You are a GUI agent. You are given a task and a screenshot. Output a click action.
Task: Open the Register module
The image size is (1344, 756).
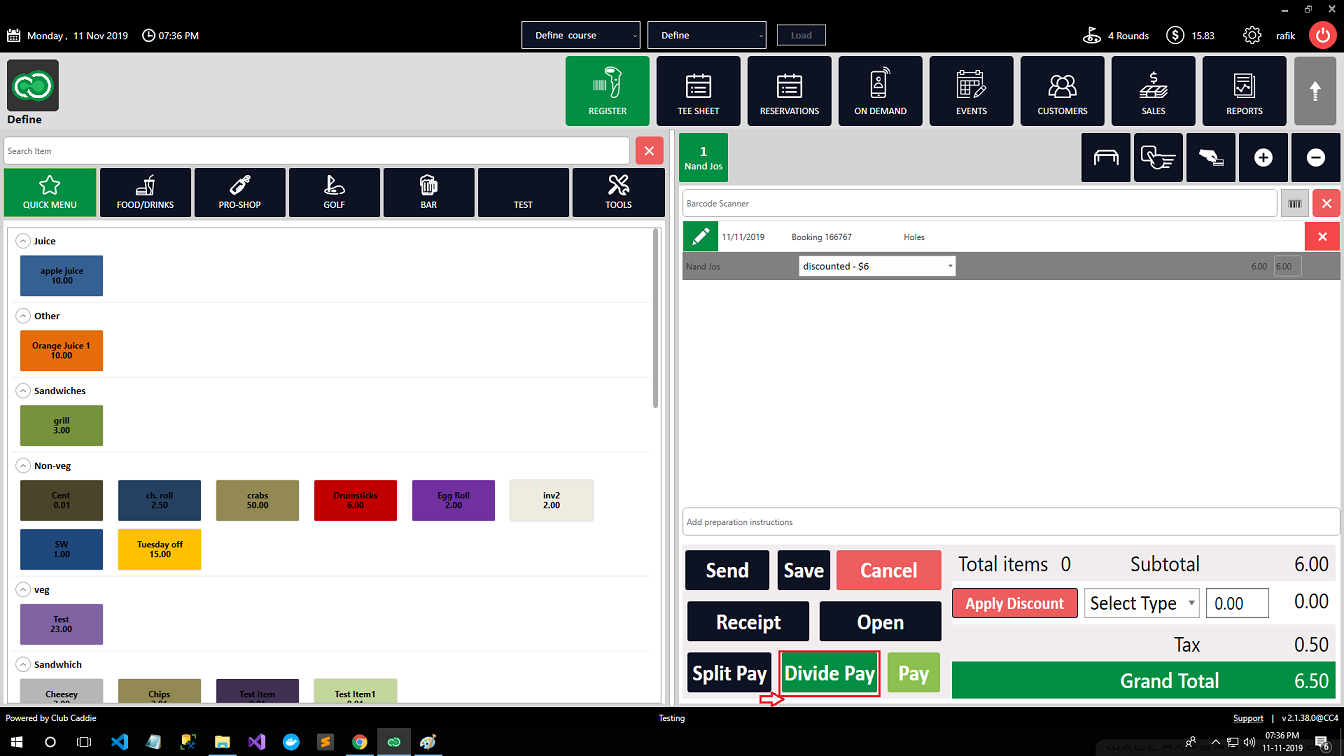point(607,91)
